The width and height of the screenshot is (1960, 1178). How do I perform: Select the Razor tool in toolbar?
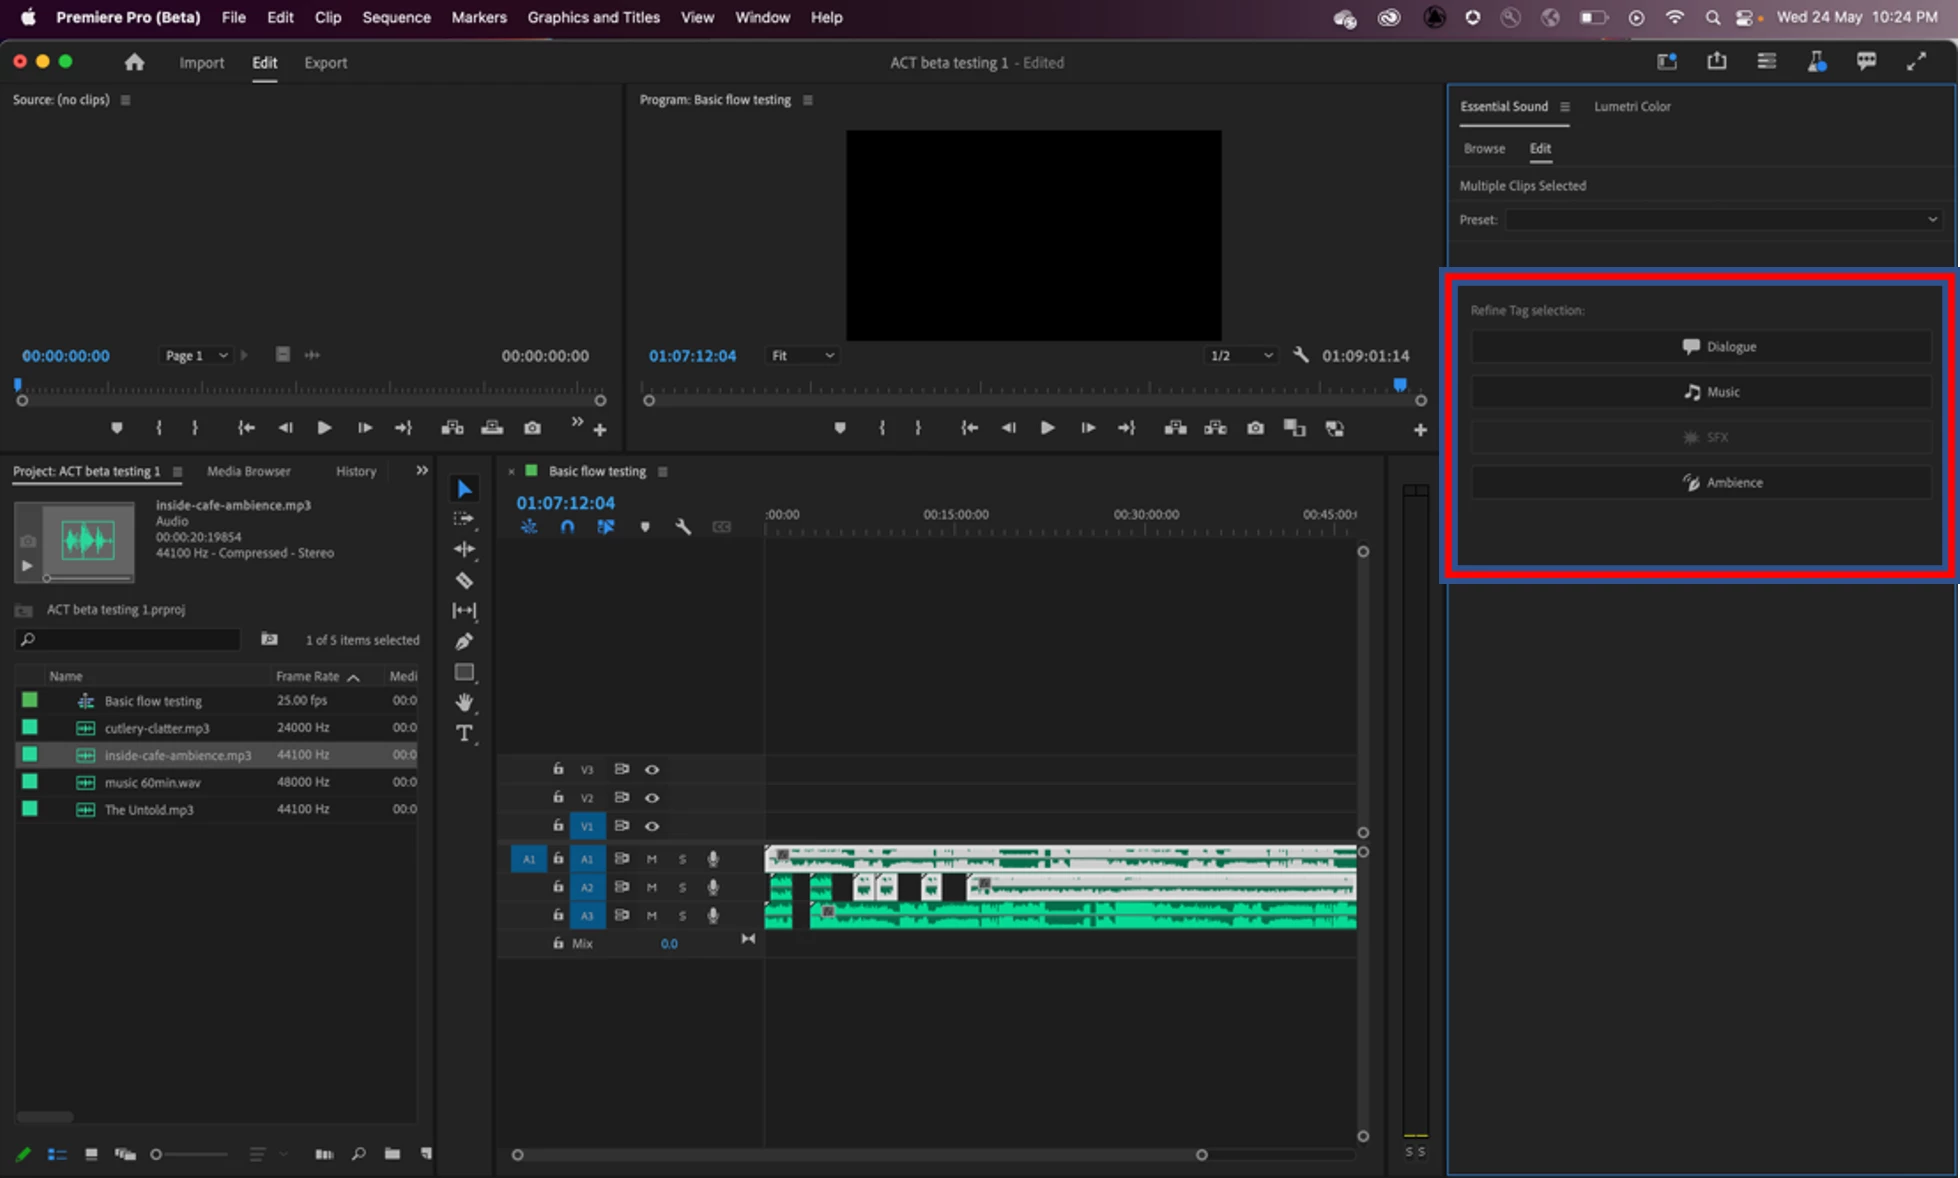pos(464,580)
